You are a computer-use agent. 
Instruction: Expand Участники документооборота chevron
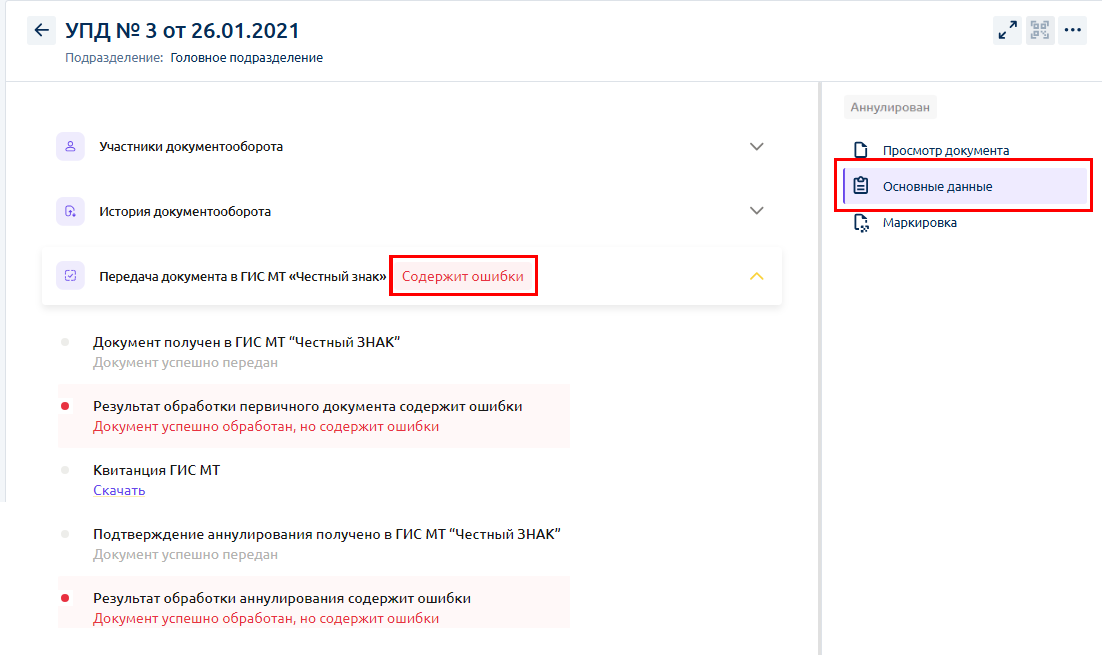click(756, 146)
